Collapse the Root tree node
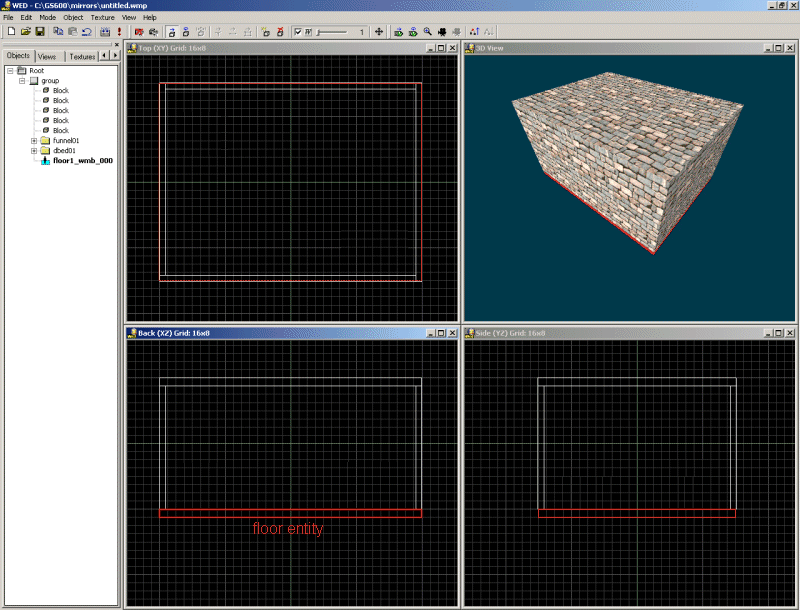Image resolution: width=800 pixels, height=610 pixels. pos(10,70)
